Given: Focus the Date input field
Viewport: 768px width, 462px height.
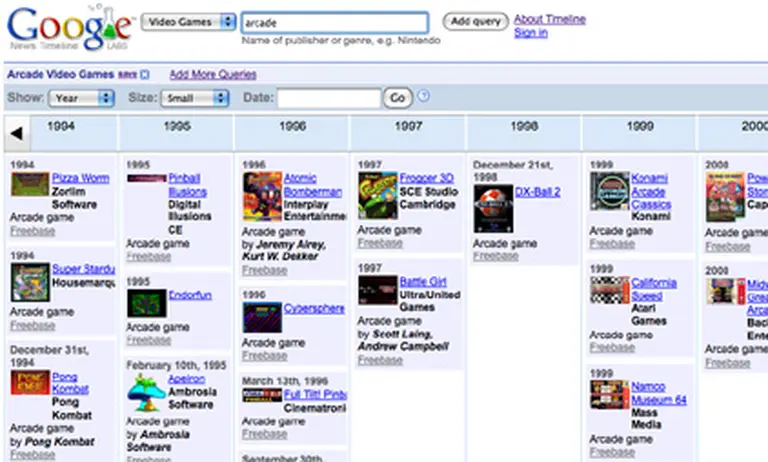Looking at the screenshot, I should point(328,98).
